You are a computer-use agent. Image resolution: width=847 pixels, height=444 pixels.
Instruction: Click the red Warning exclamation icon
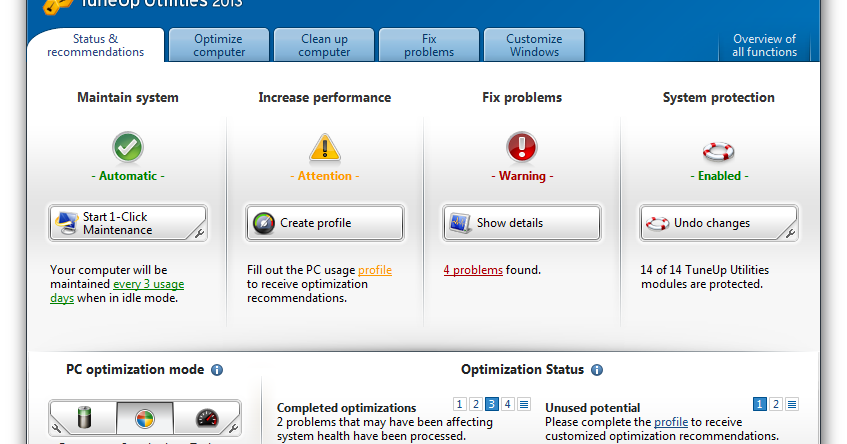point(522,147)
